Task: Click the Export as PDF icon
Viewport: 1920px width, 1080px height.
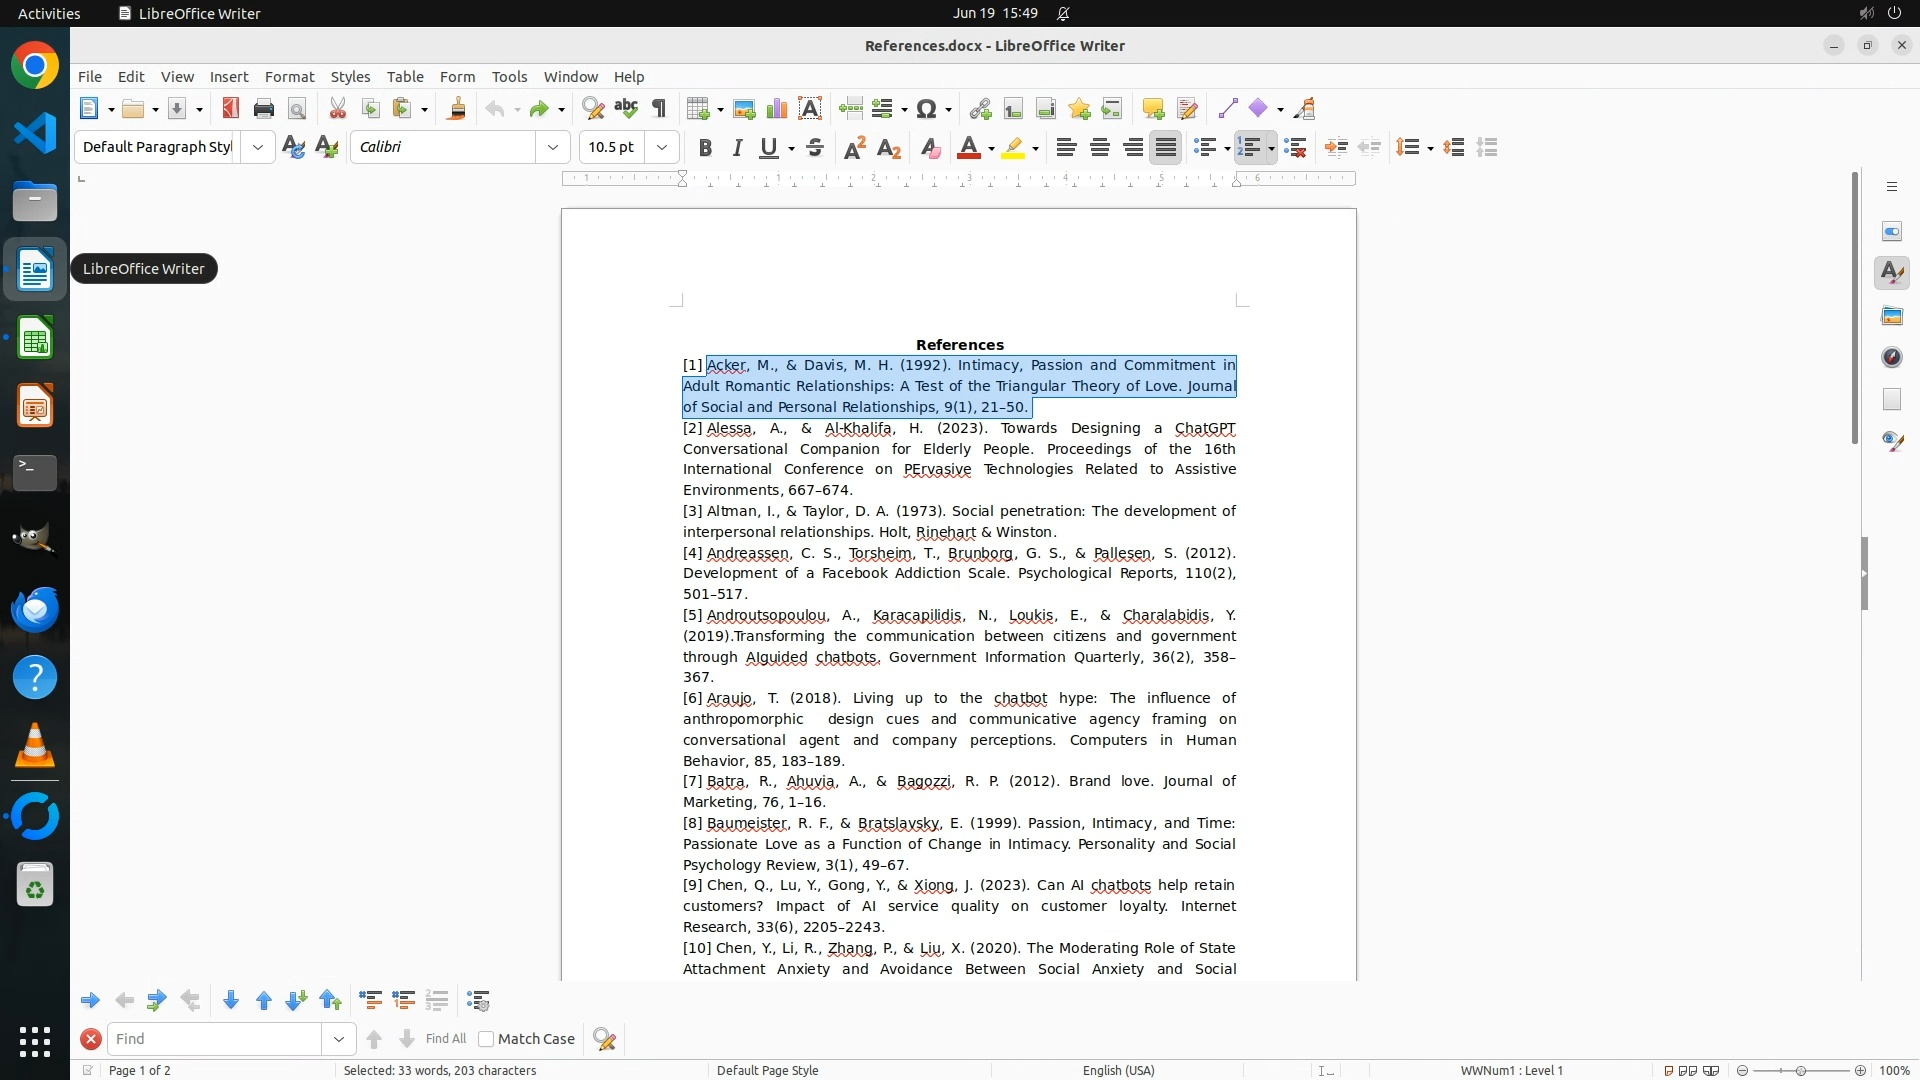Action: pos(231,109)
